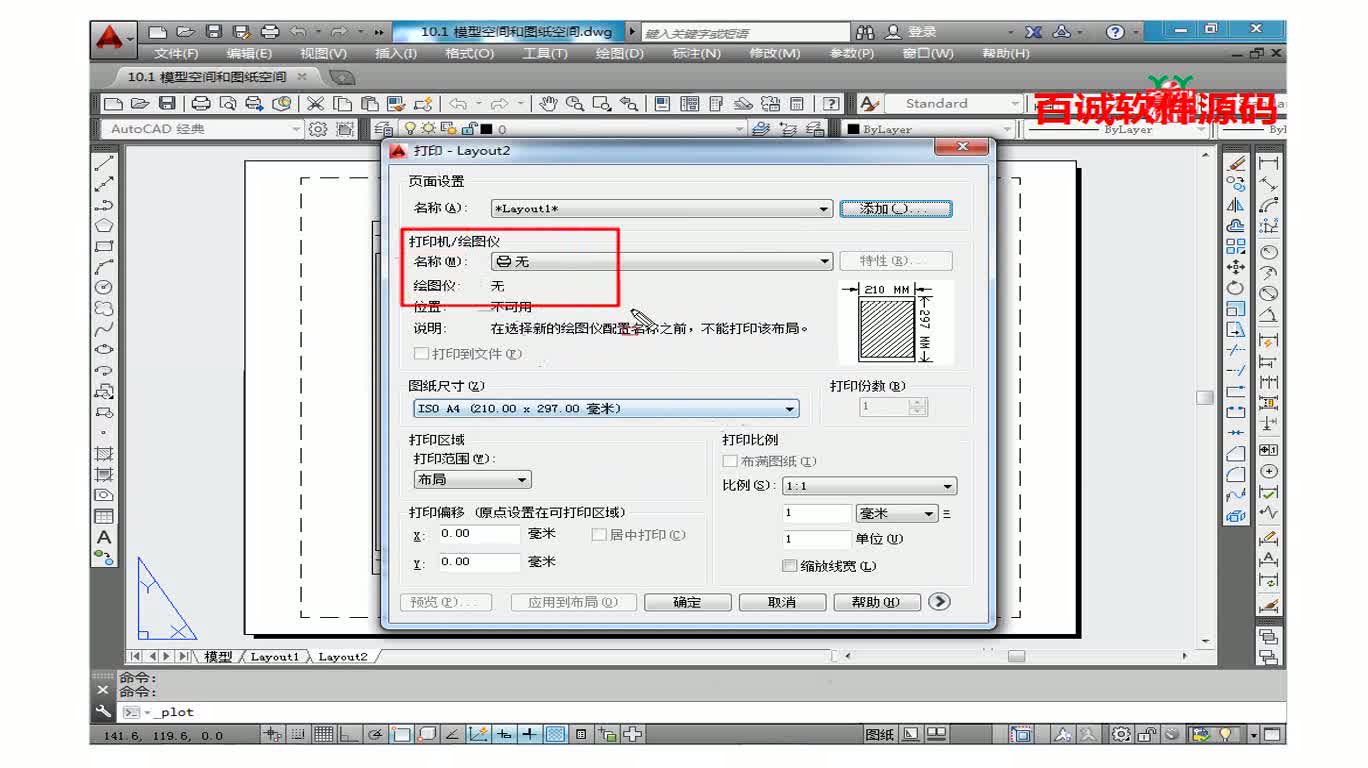The height and width of the screenshot is (768, 1368).
Task: Click the 添加 button in page setup
Action: pos(895,208)
